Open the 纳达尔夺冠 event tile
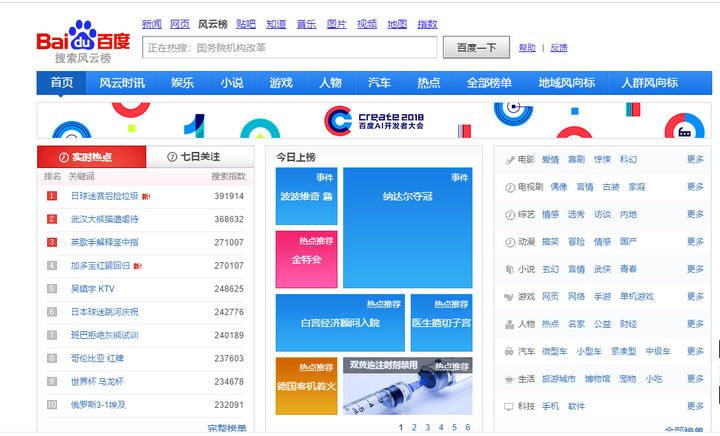Screen dimensions: 720x436 coord(408,228)
